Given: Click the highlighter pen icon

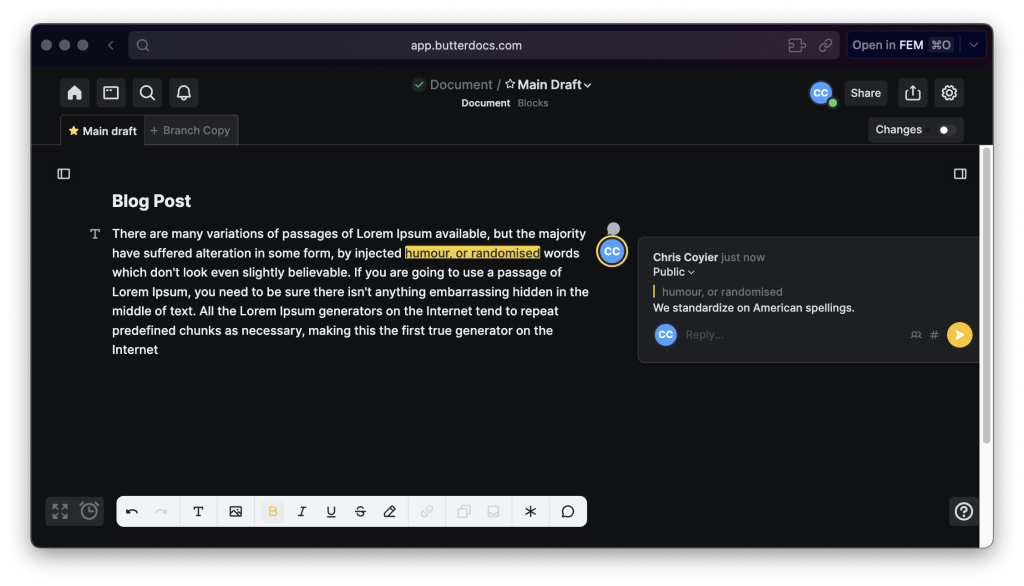Looking at the screenshot, I should 390,511.
